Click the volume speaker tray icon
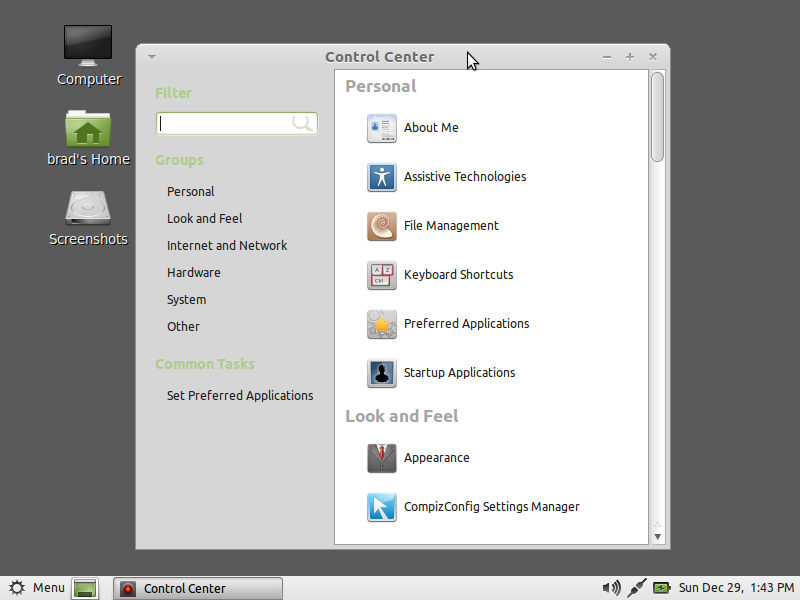800x600 pixels. pos(611,588)
